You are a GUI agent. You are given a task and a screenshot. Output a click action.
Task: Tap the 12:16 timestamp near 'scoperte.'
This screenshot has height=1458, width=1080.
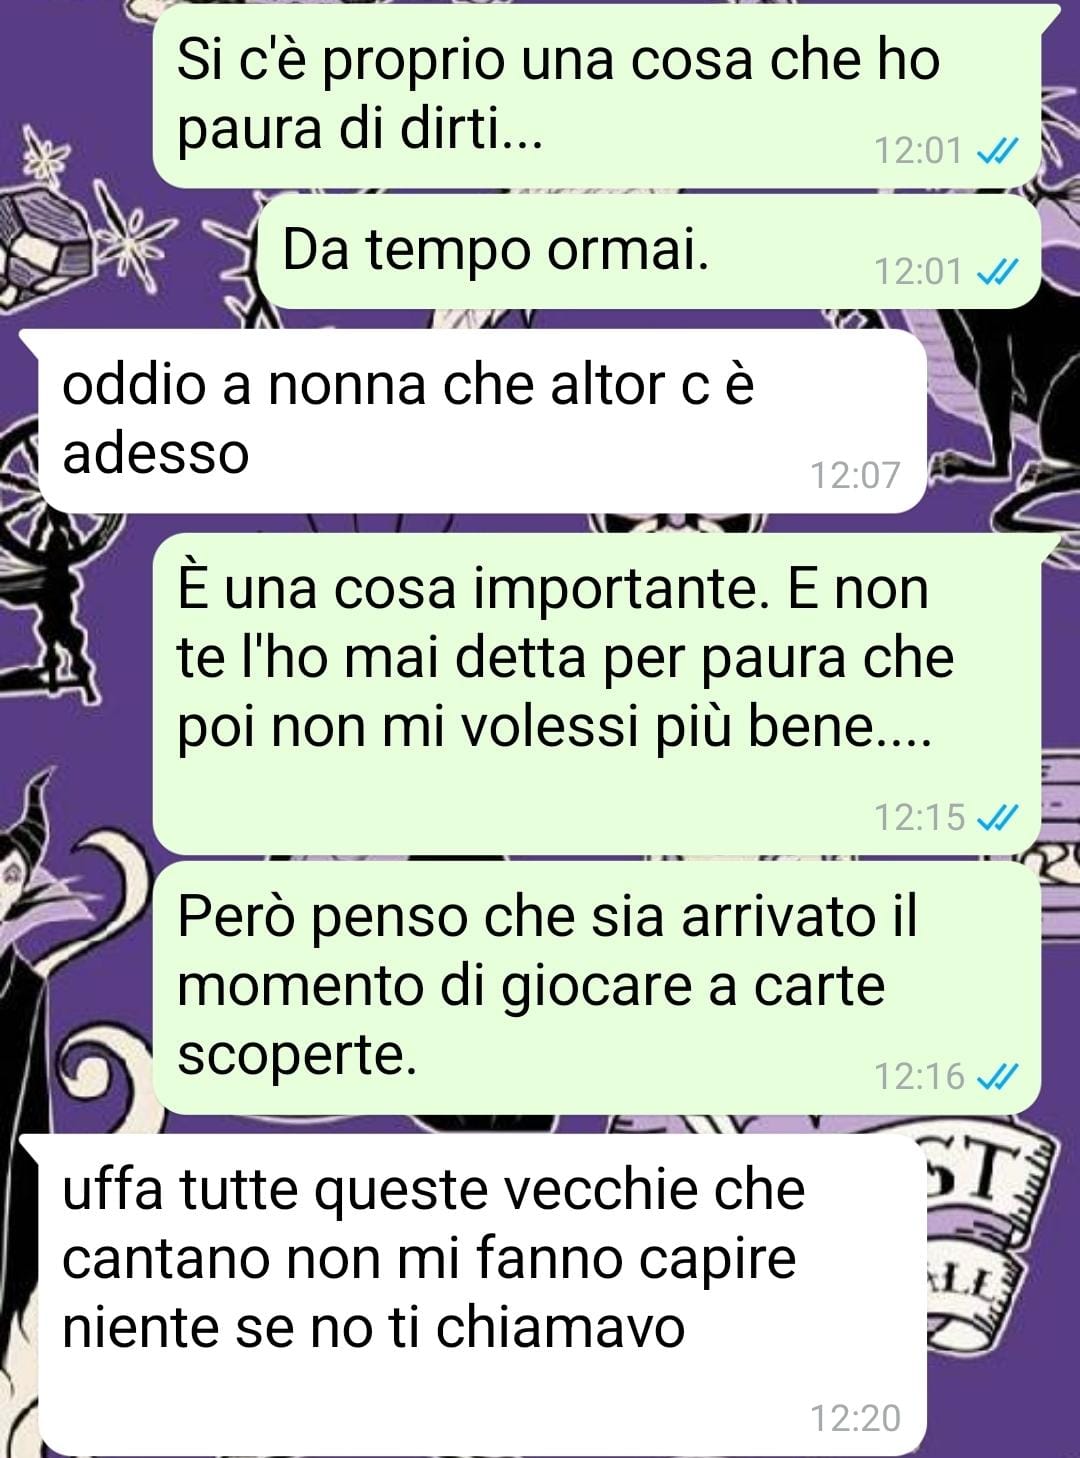919,1077
